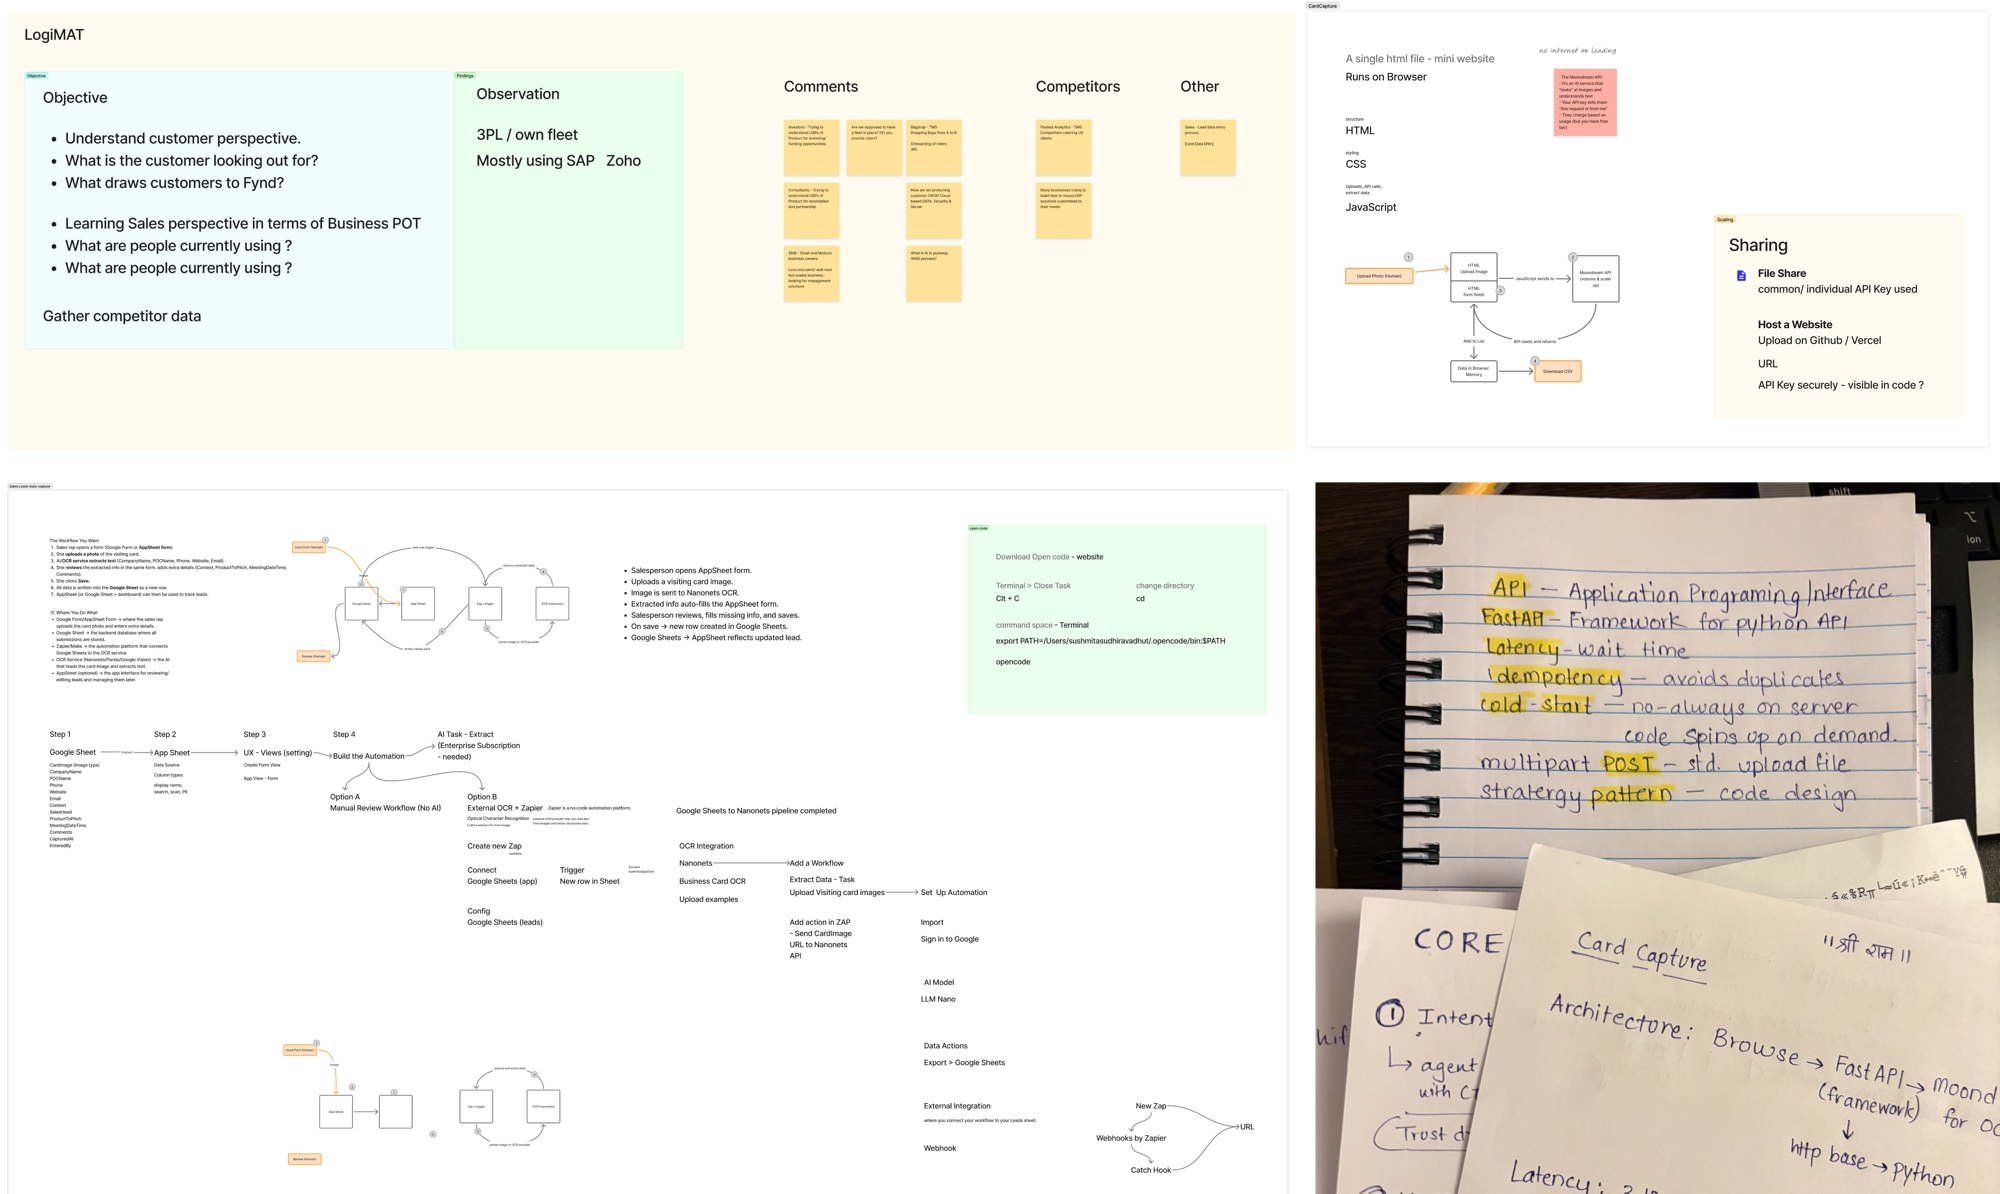Select the protecting customer DATA sticky note

(933, 210)
